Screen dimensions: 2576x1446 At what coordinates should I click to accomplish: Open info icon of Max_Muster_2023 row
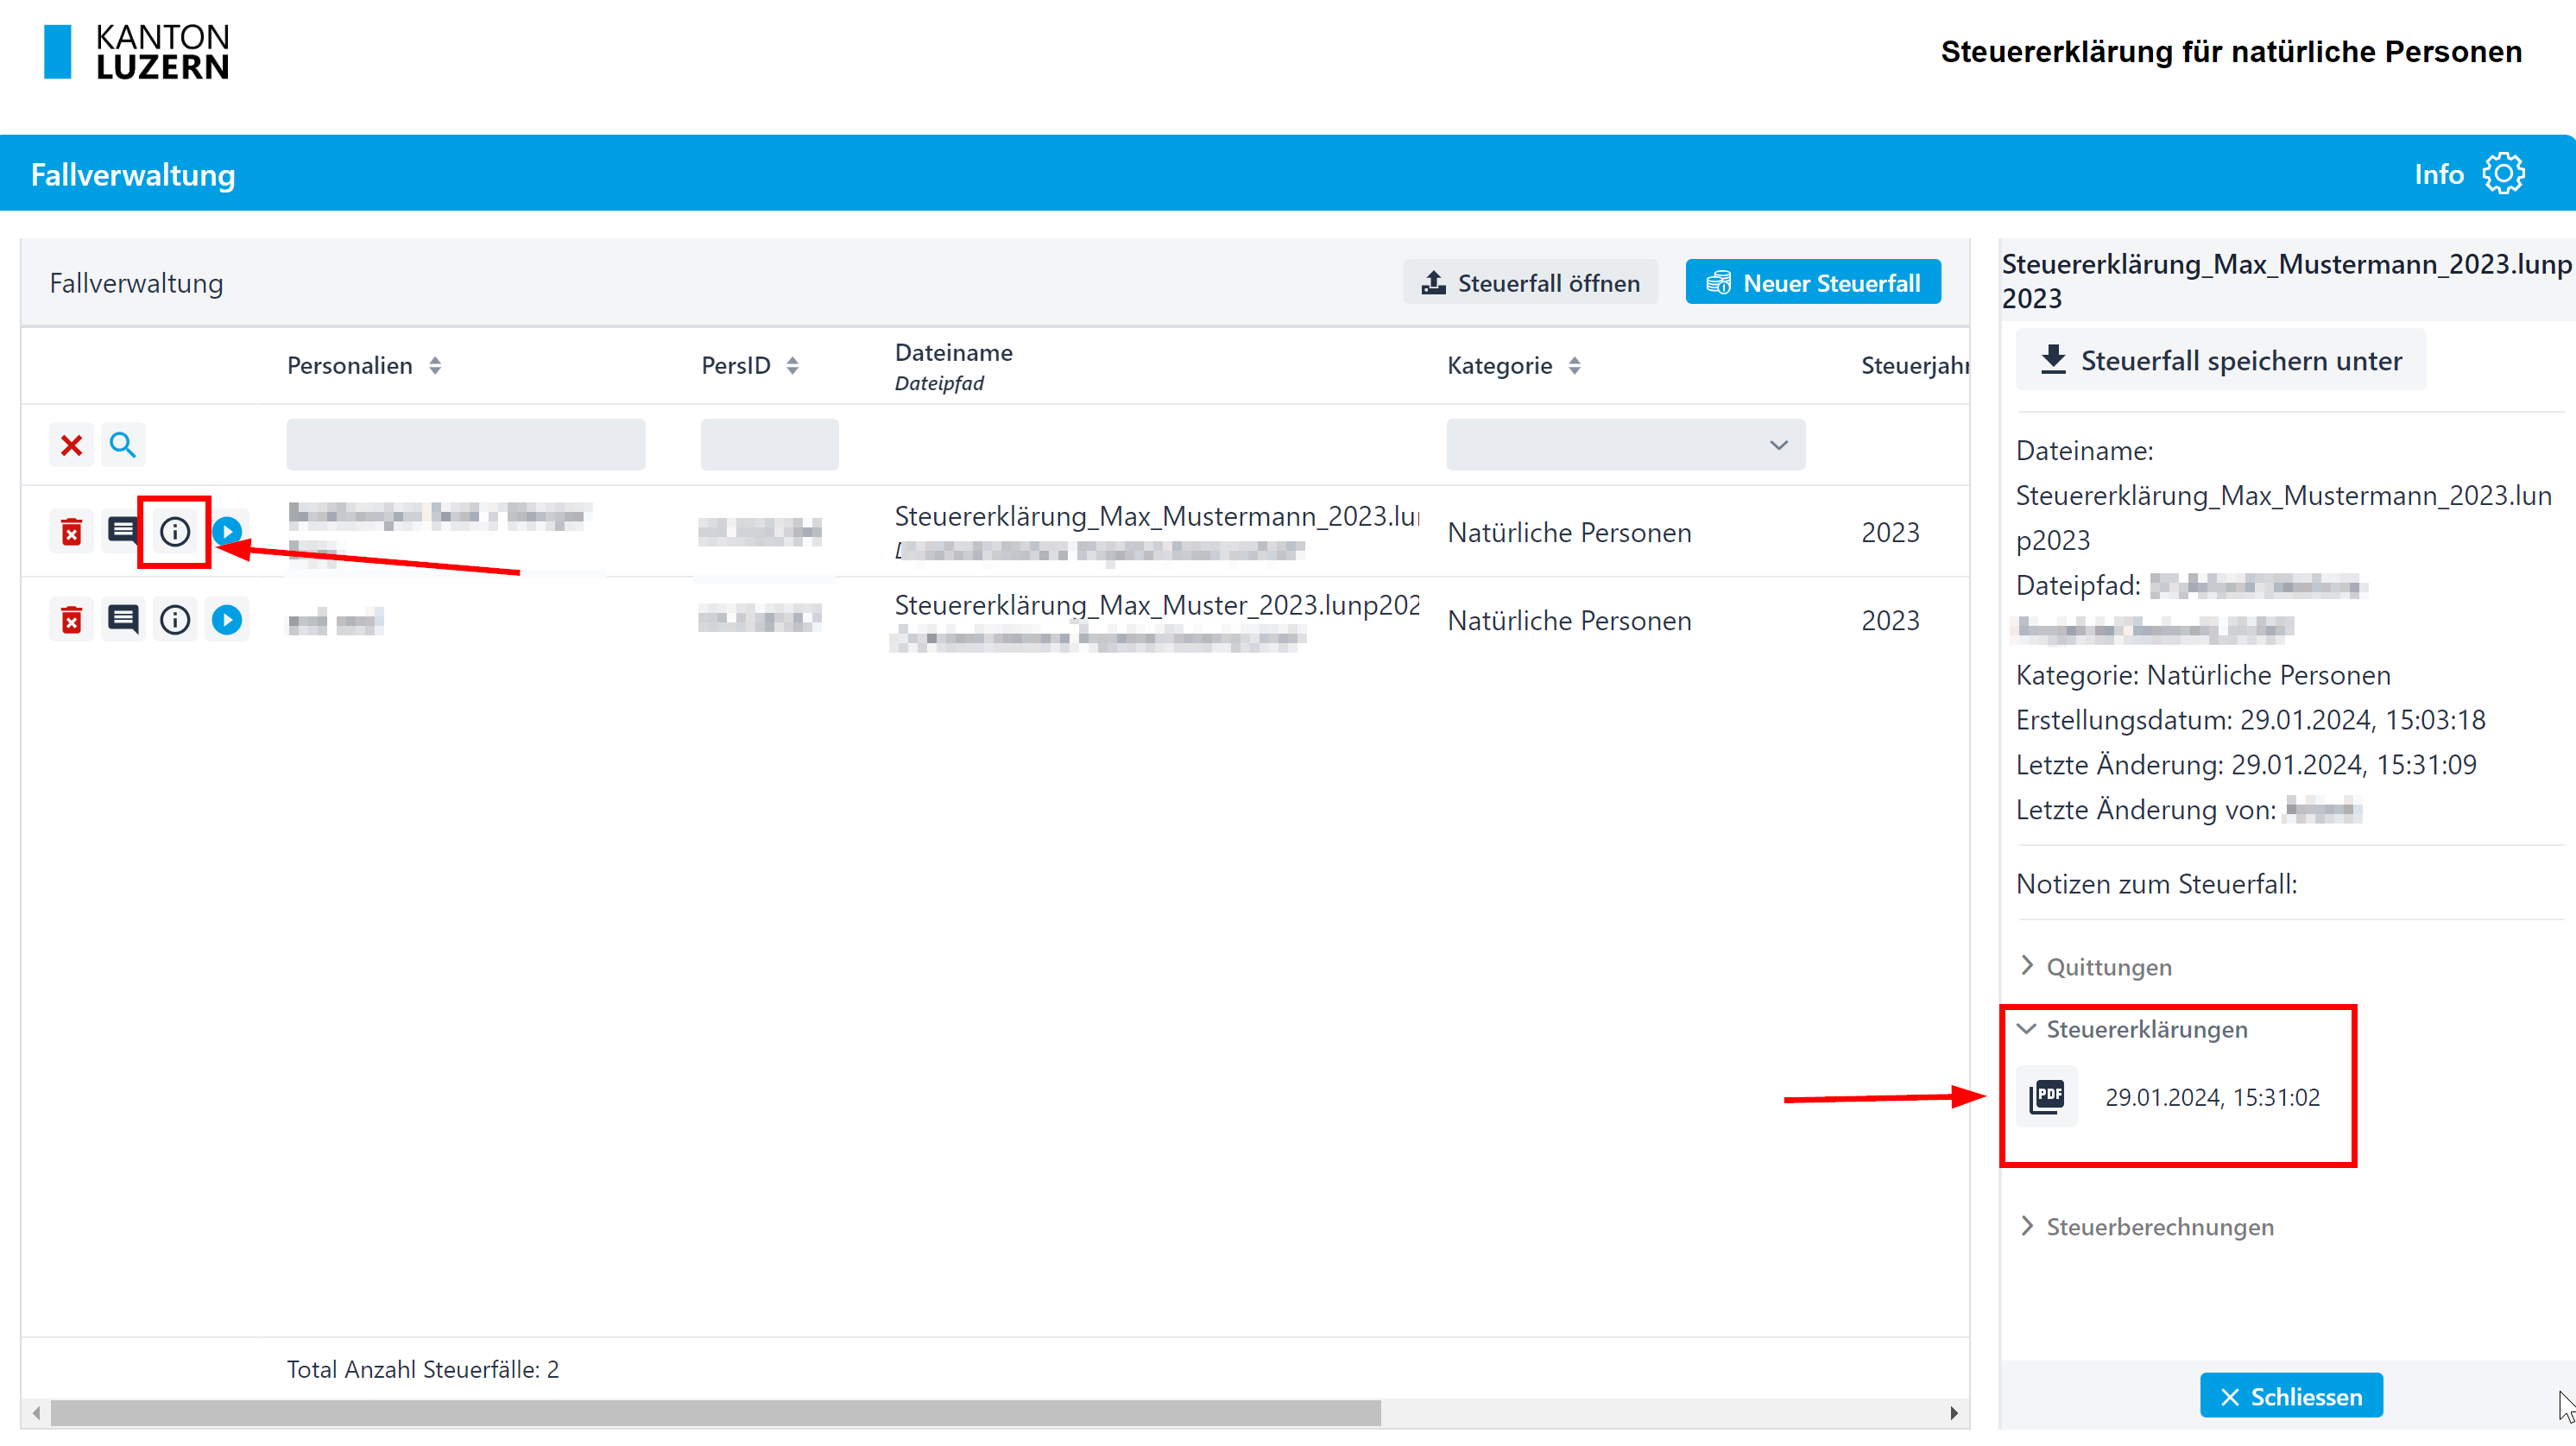click(x=175, y=620)
